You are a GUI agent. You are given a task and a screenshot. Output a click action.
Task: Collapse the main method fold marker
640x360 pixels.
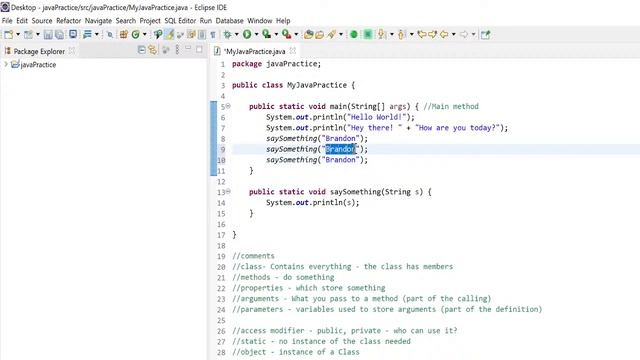(228, 106)
